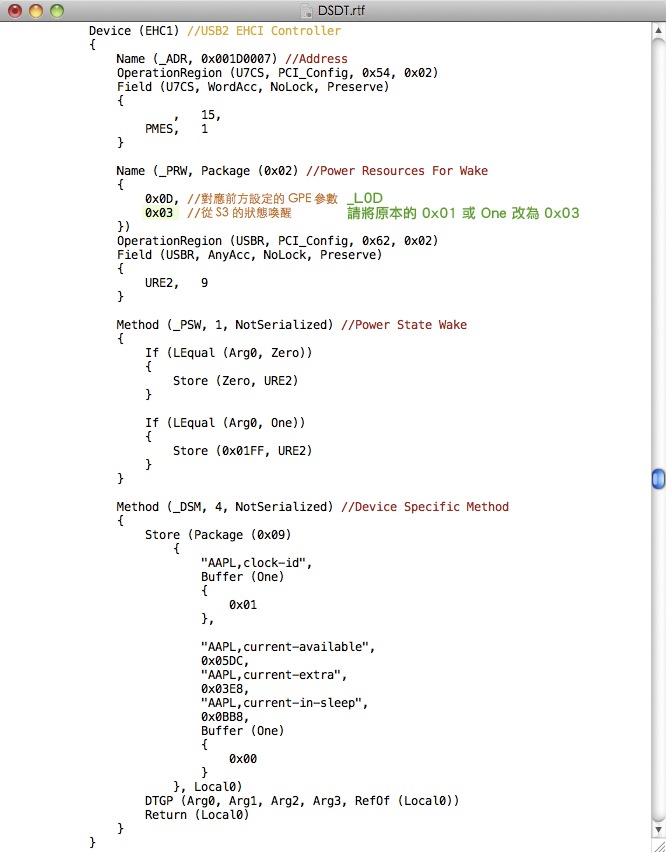Click the text "Name (_PRW, Package (0x02)"
The image size is (666, 853).
(207, 171)
